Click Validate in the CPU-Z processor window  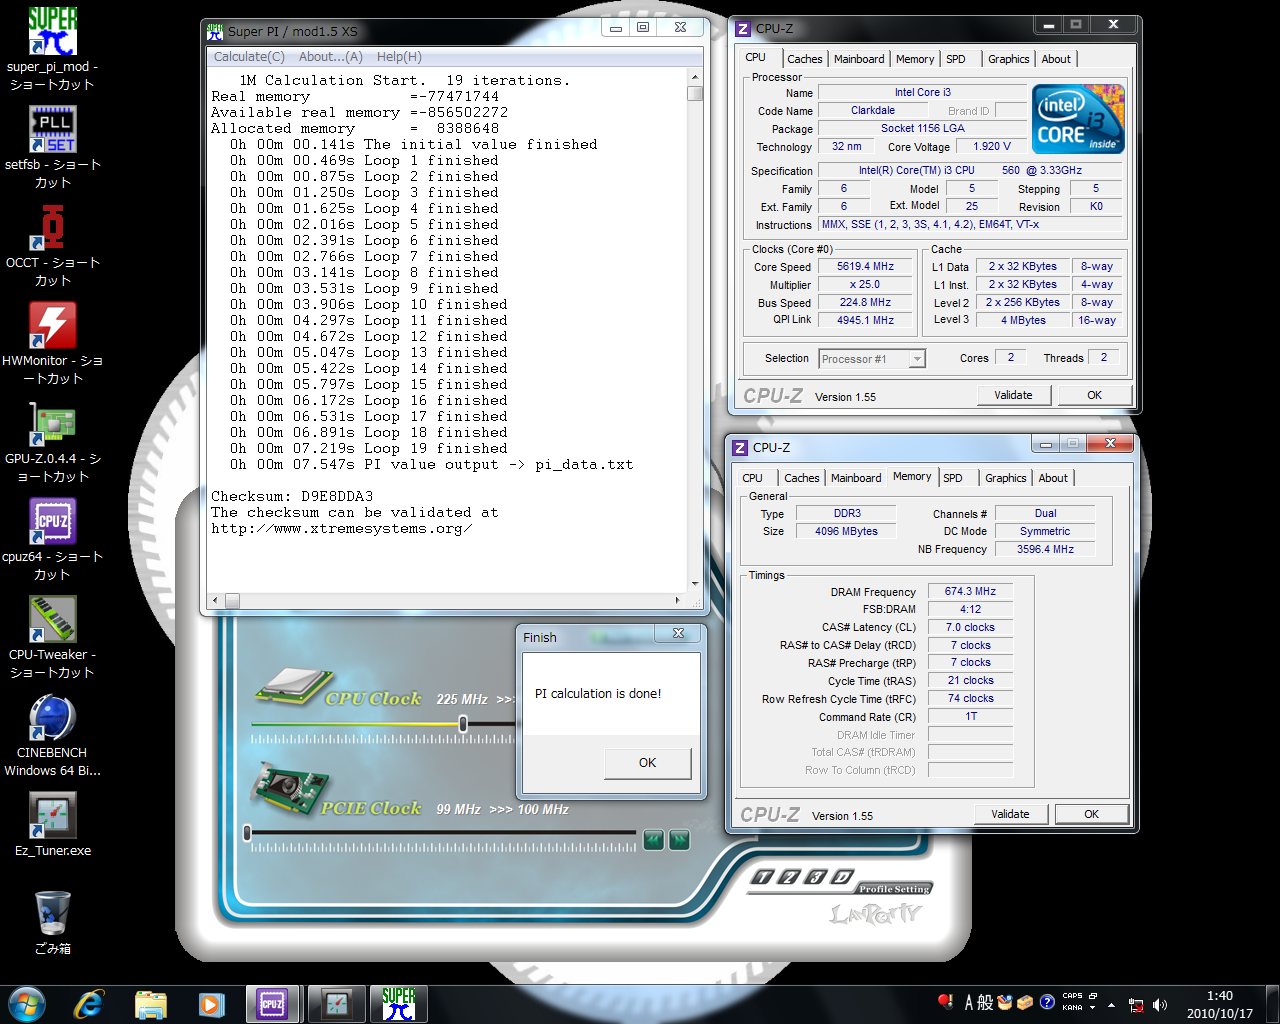(x=1013, y=396)
